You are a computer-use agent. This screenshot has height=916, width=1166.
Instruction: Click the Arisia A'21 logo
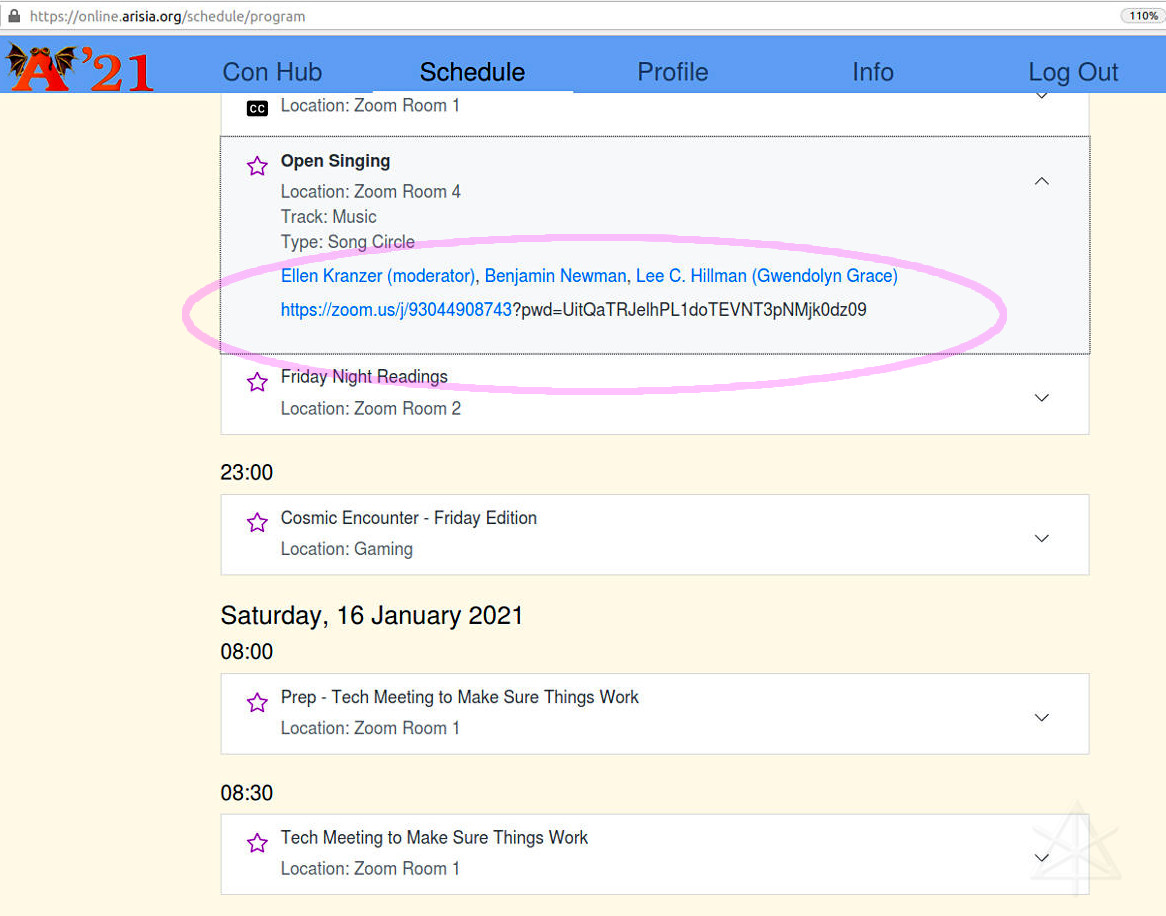[x=80, y=67]
